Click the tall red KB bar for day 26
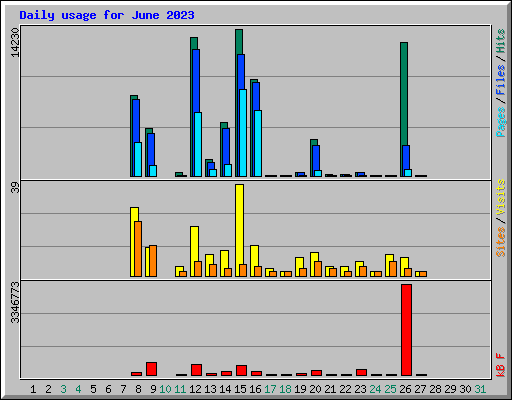 click(x=406, y=330)
